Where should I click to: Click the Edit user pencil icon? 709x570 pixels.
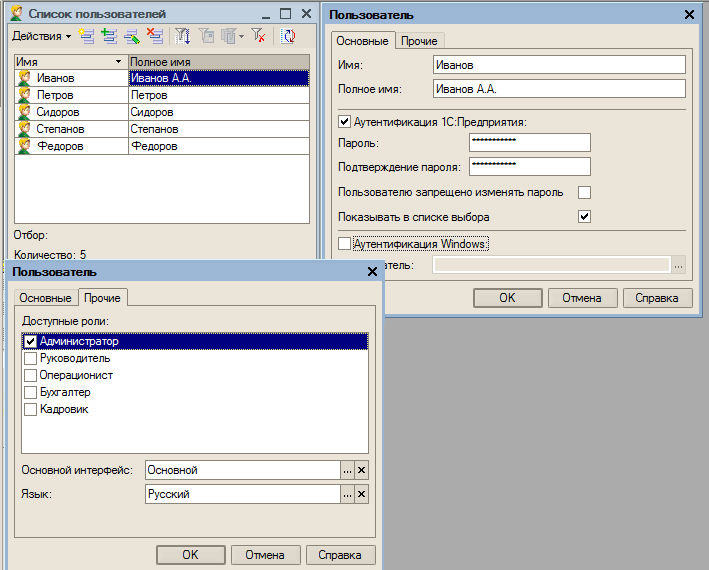tap(132, 36)
